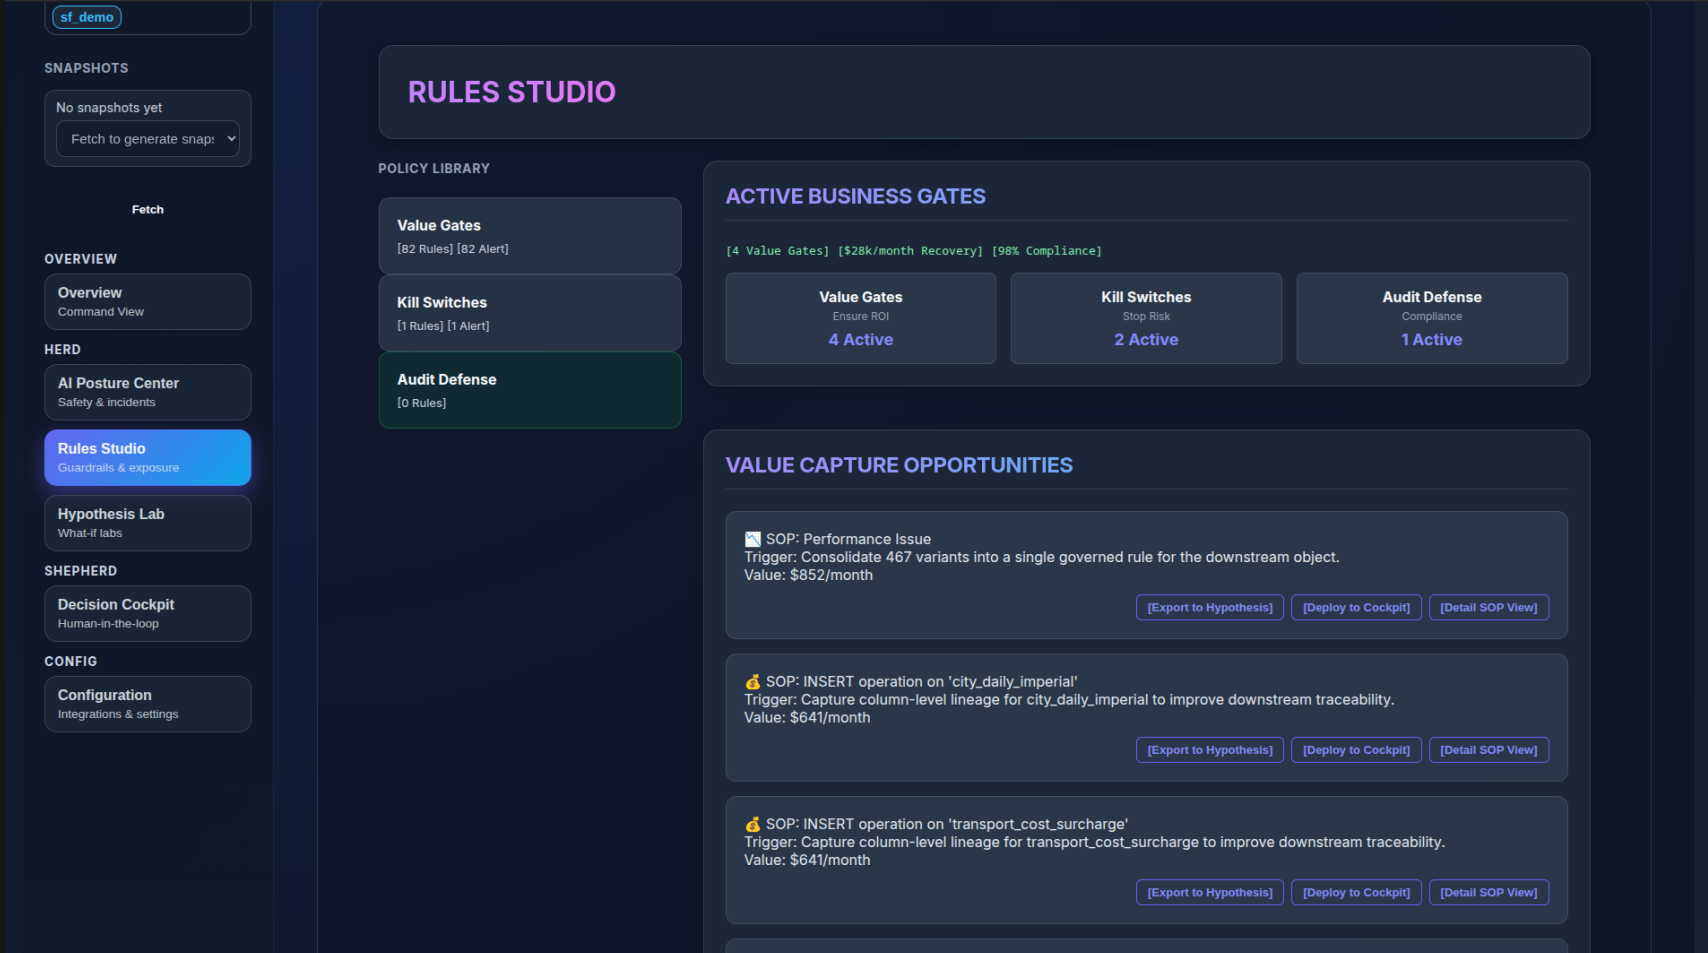Click the money bag icon on city_daily_imperial SOP
The width and height of the screenshot is (1708, 953).
click(751, 681)
